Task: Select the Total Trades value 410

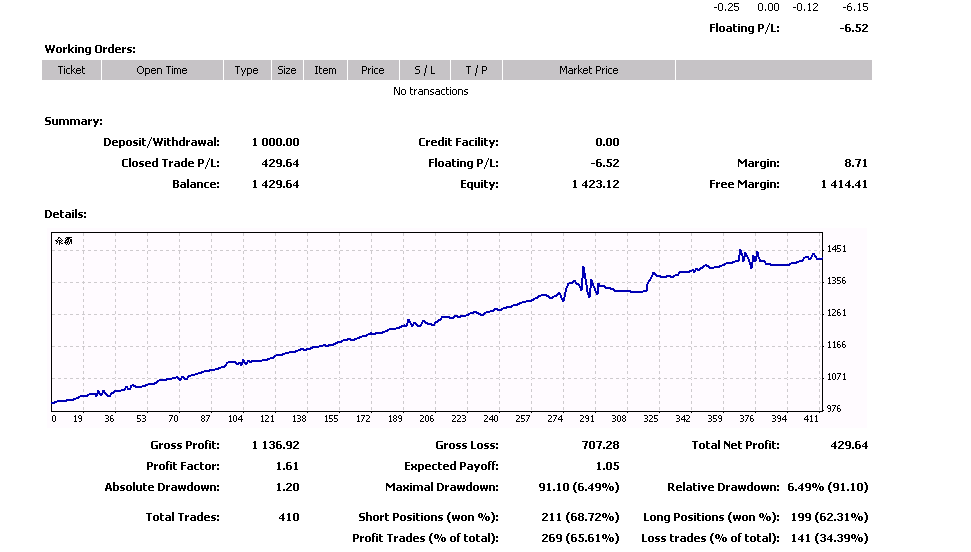Action: point(289,517)
